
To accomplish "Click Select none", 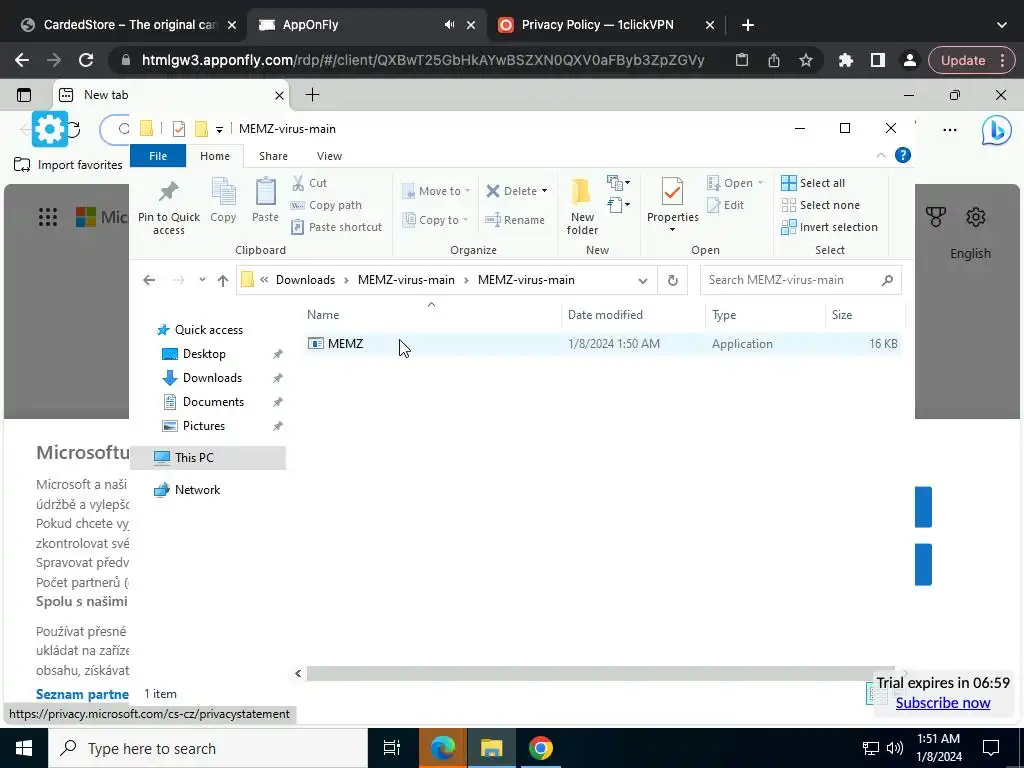I will pyautogui.click(x=820, y=205).
